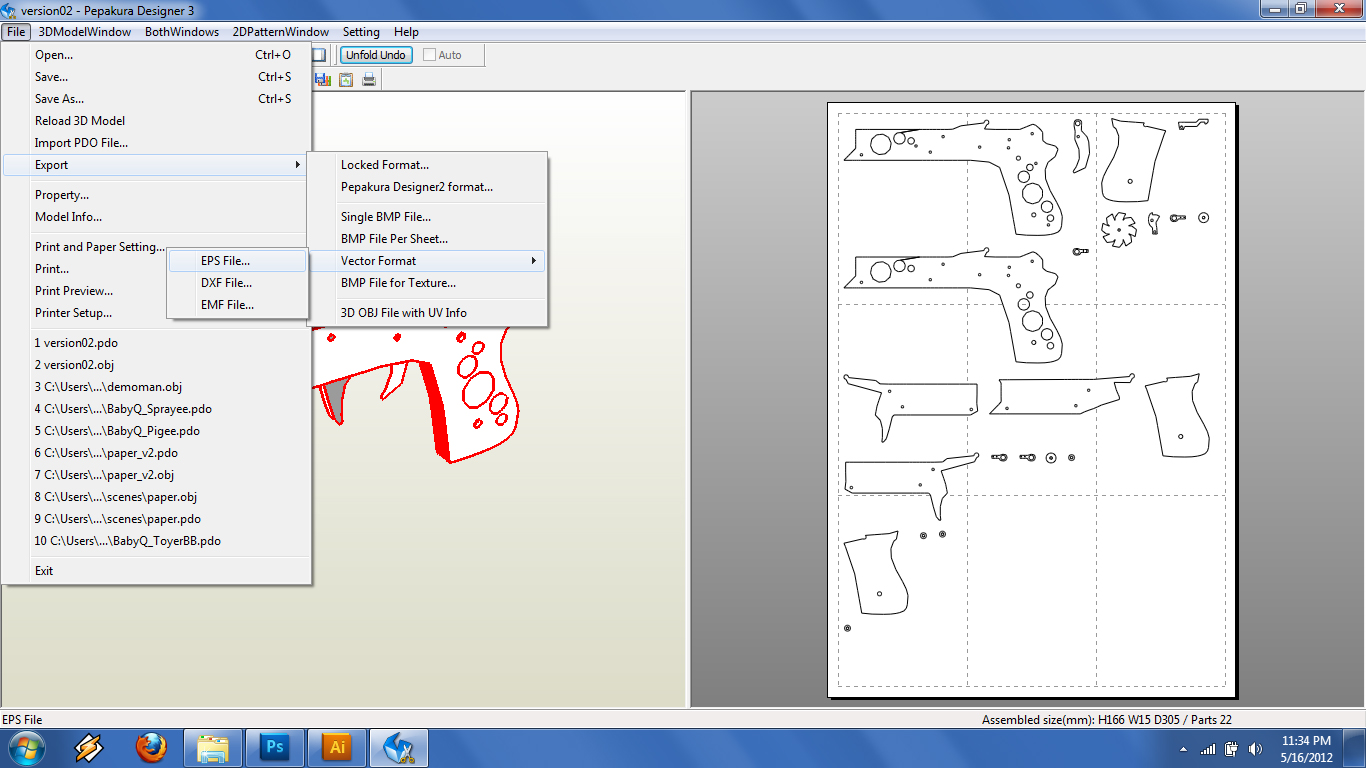Choose Printer Setup...
Screen dimensions: 1366x768
tap(73, 313)
